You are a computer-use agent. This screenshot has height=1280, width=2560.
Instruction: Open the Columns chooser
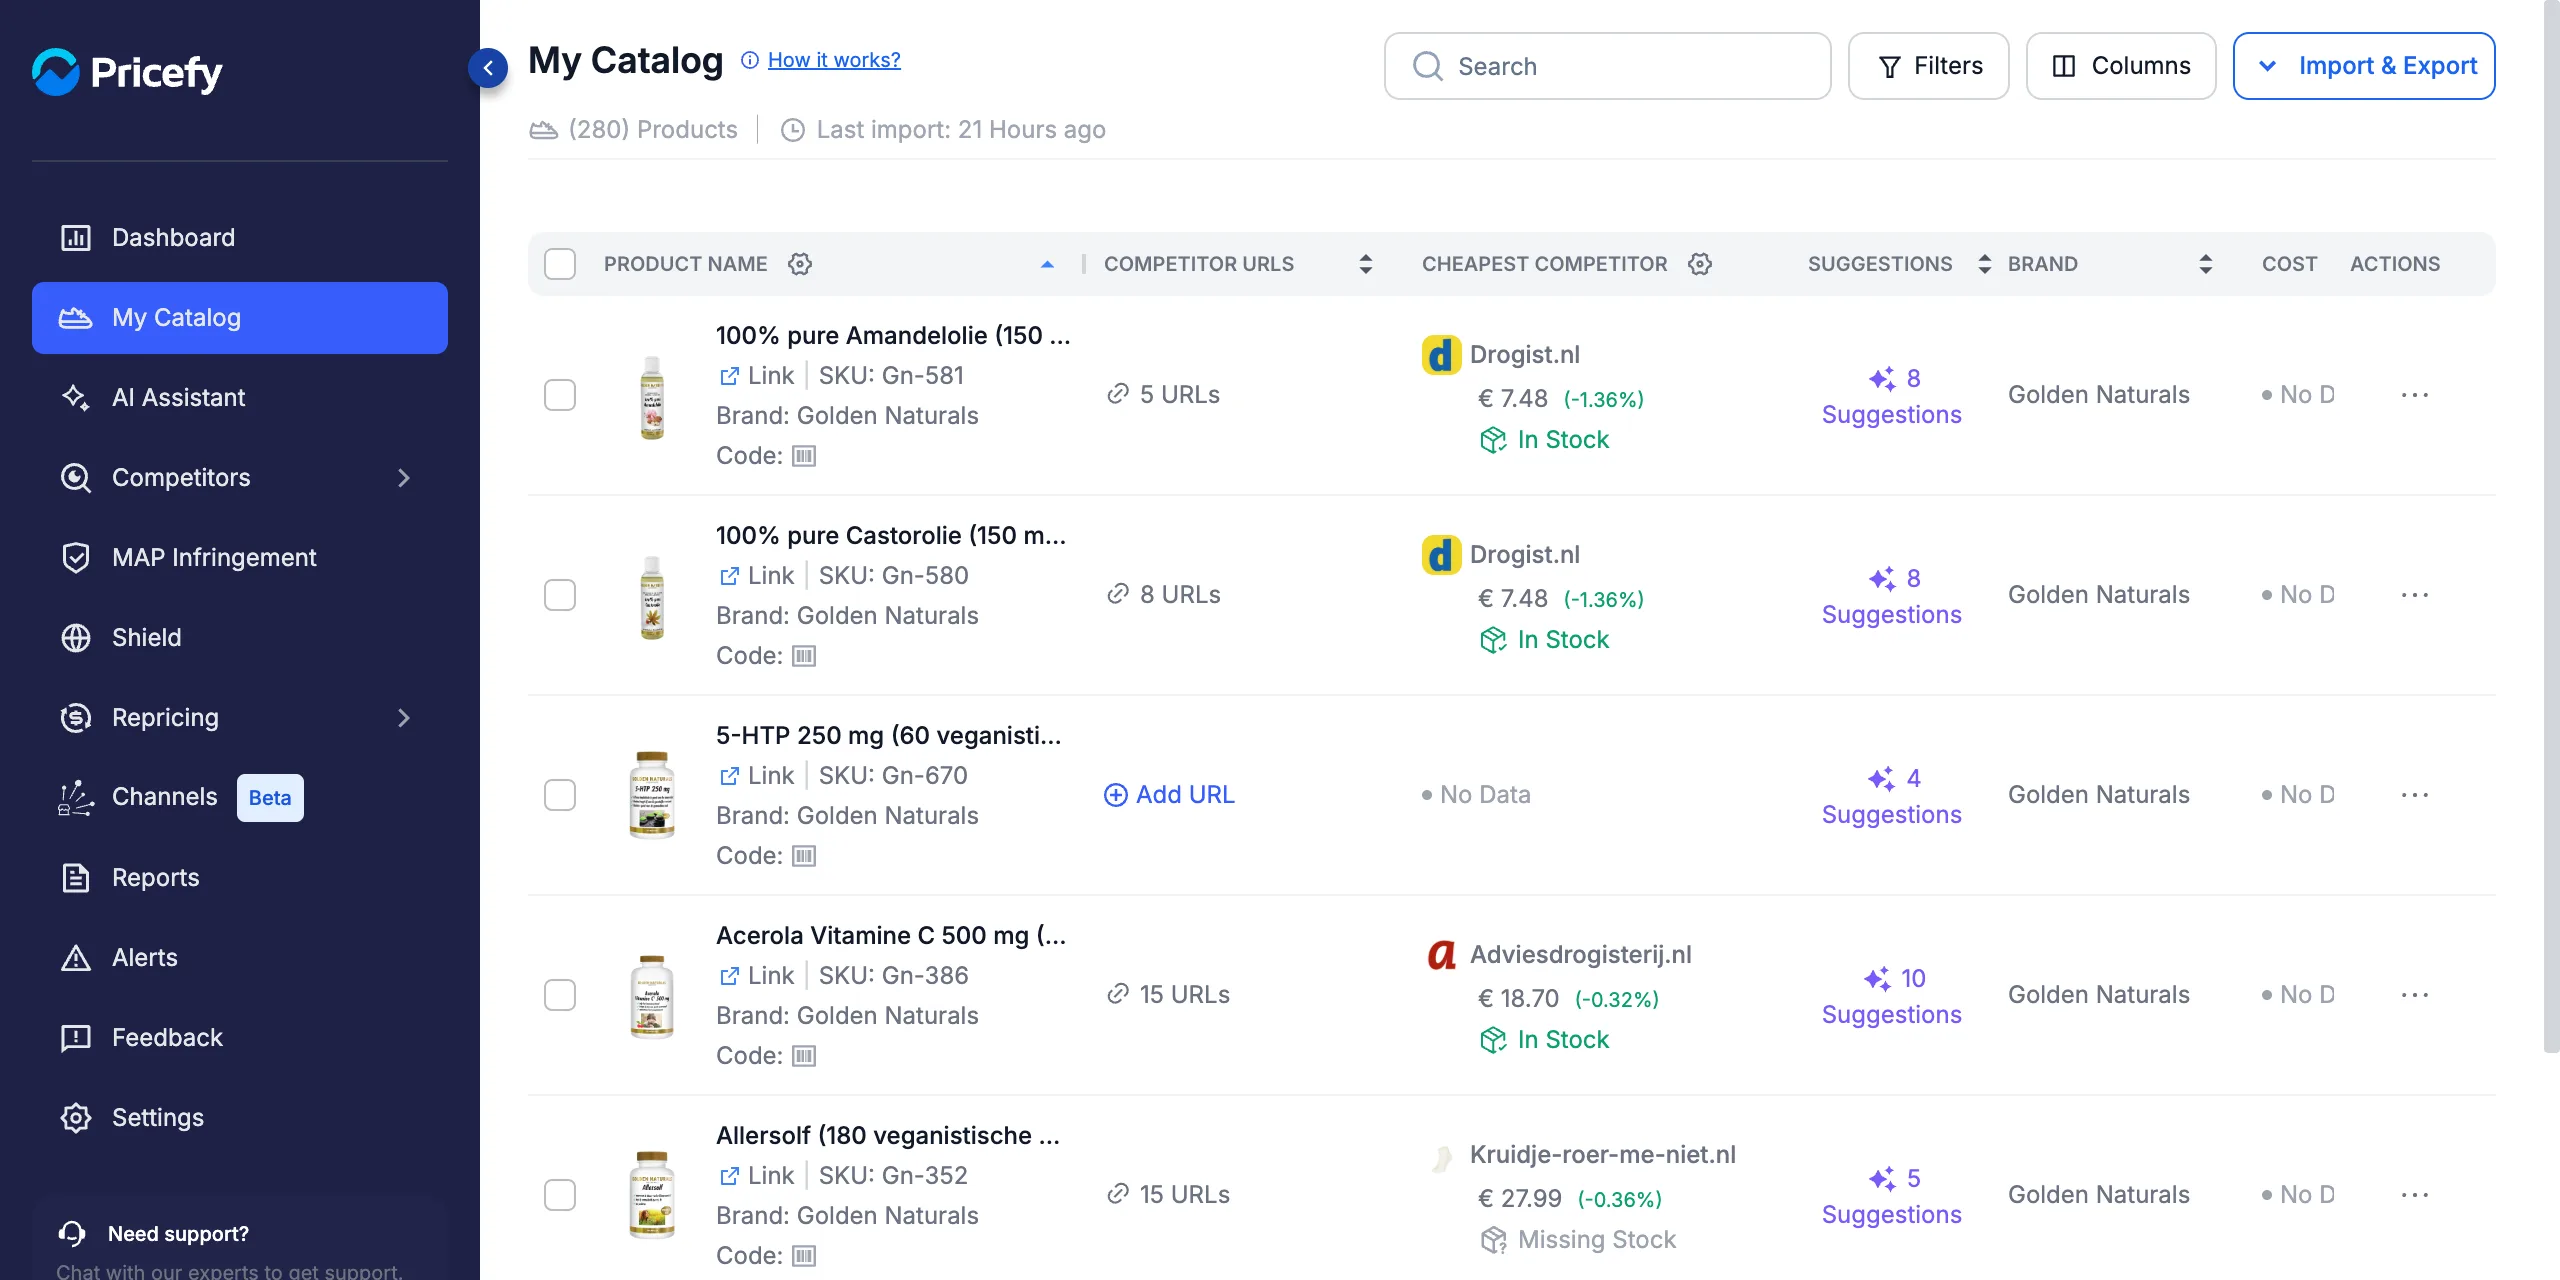[x=2121, y=66]
